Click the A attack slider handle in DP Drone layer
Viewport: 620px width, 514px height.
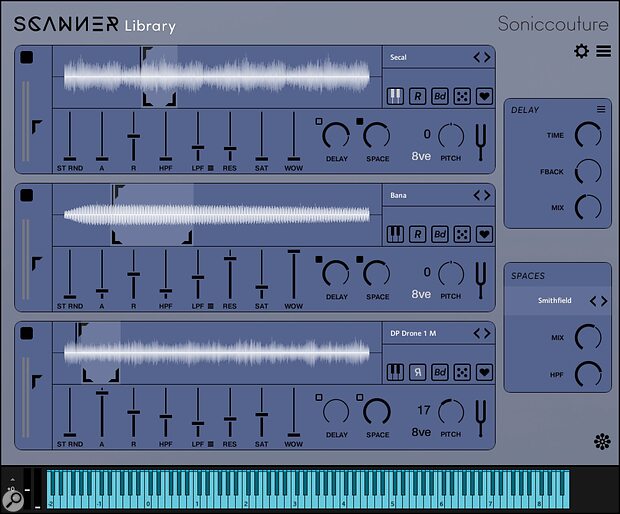pyautogui.click(x=102, y=393)
